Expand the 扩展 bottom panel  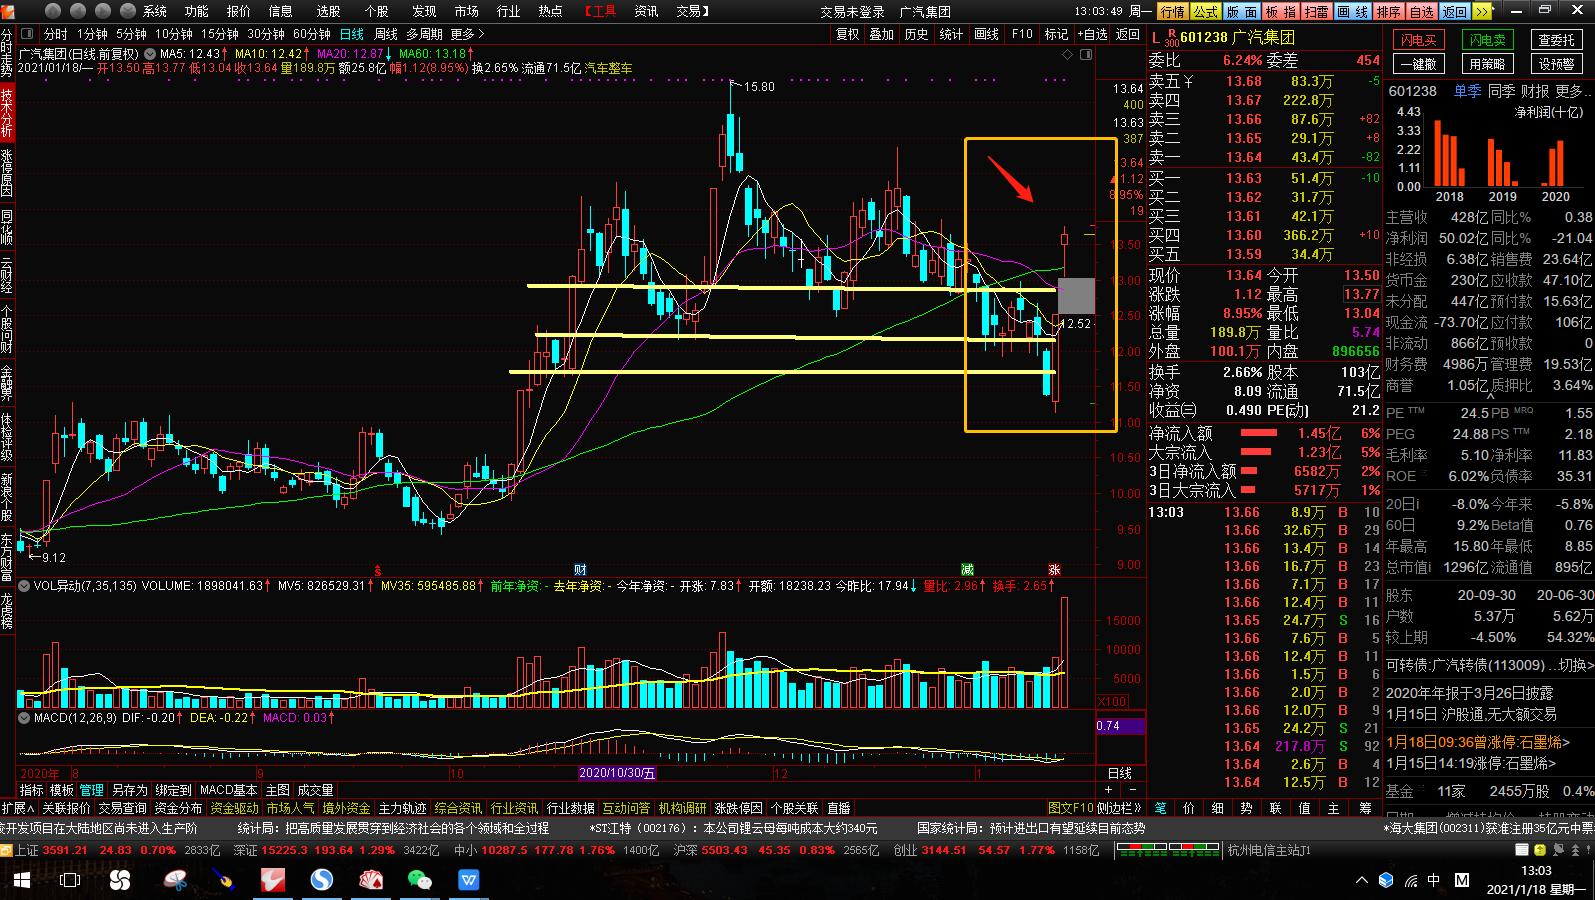(x=18, y=808)
